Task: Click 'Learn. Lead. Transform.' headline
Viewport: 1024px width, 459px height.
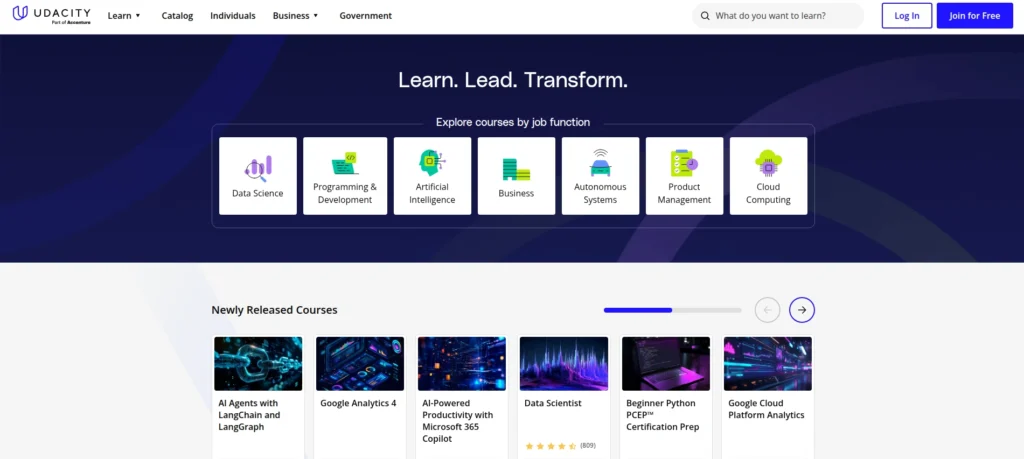Action: click(x=513, y=80)
